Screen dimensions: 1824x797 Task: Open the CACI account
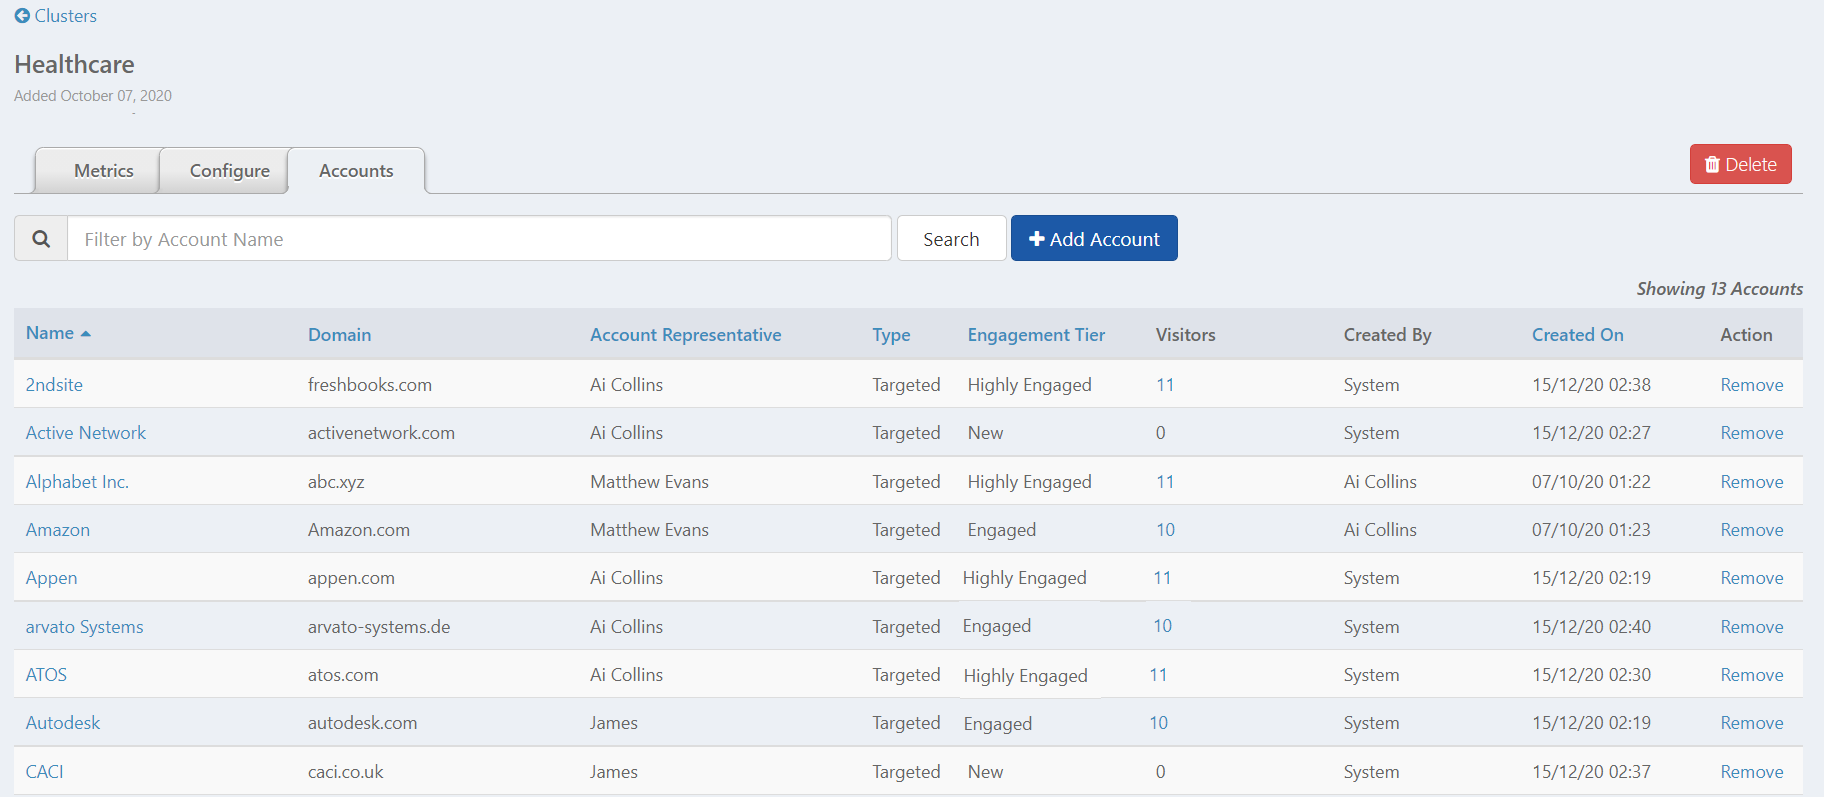point(44,772)
